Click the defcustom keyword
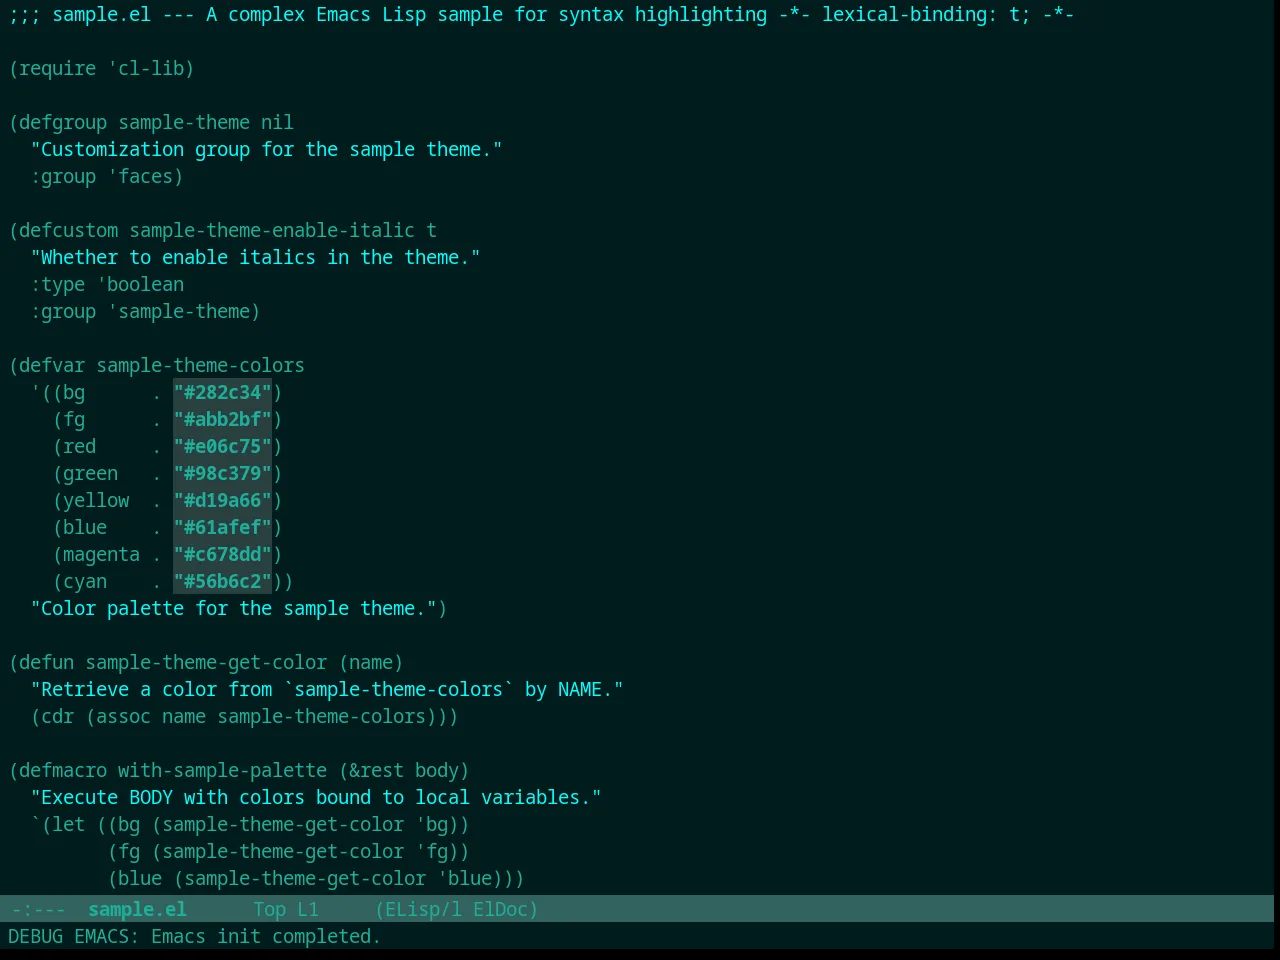Screen dimensions: 1280x960 click(68, 230)
